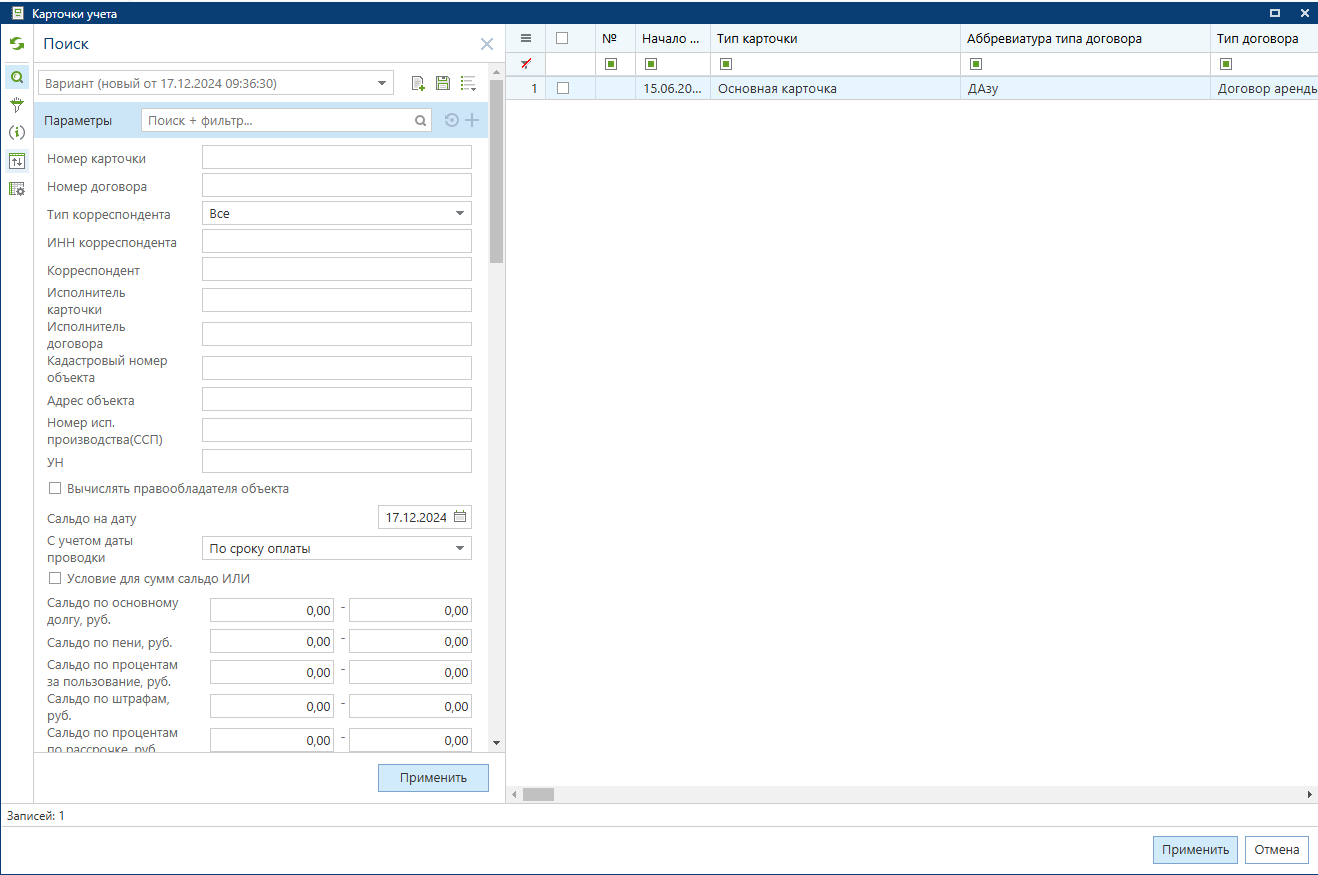This screenshot has height=875, width=1318.
Task: Select the ДАзу cell in row 1
Action: pos(1085,88)
